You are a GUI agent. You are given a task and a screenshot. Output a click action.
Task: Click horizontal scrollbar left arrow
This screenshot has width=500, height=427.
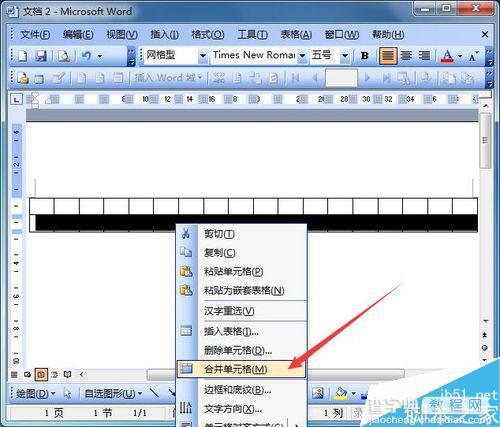tap(81, 375)
